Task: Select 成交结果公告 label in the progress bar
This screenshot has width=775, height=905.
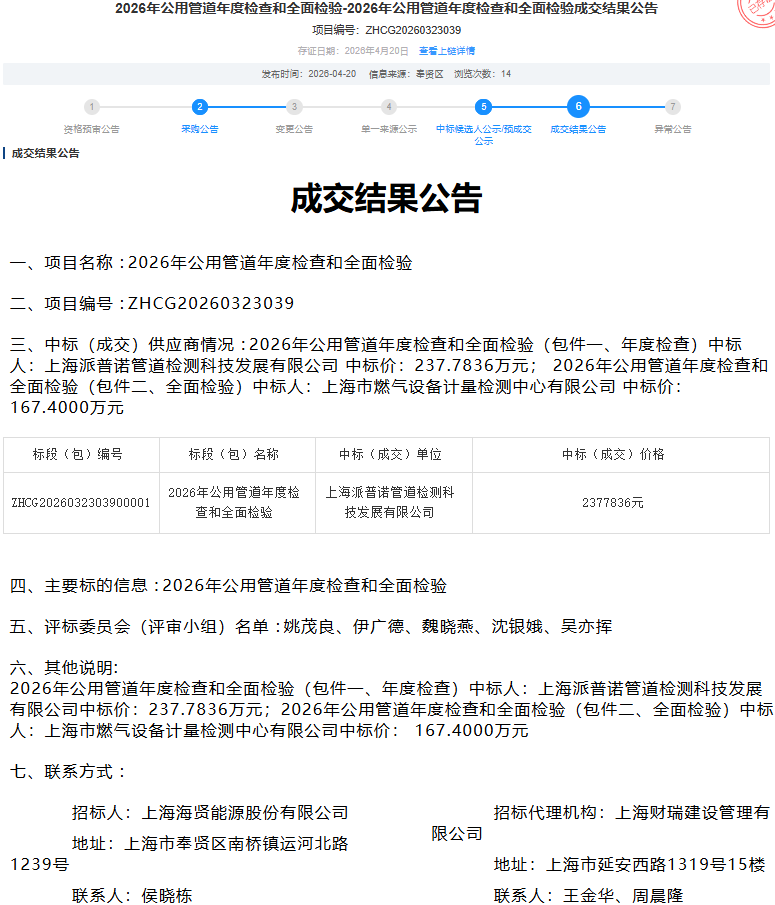Action: (x=578, y=129)
